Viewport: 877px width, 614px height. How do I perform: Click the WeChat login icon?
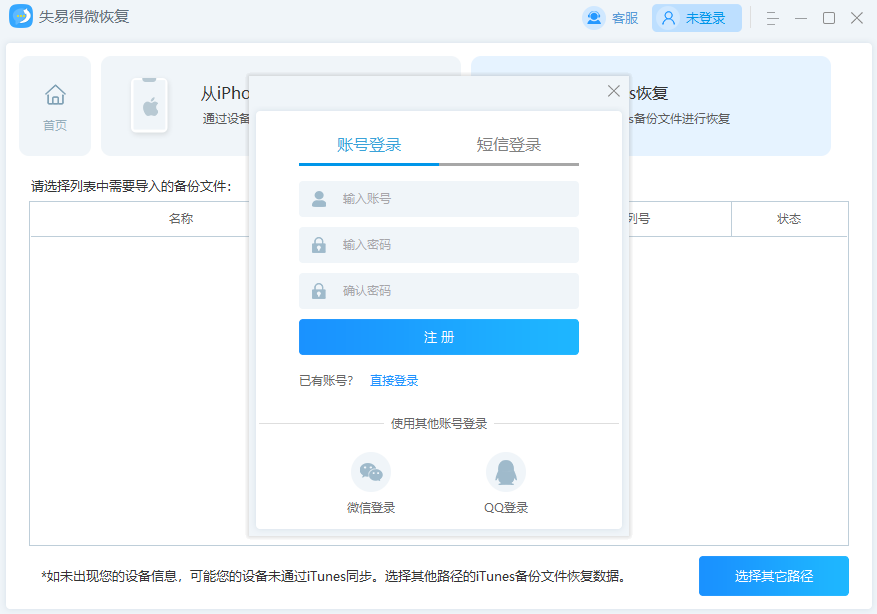click(x=371, y=472)
